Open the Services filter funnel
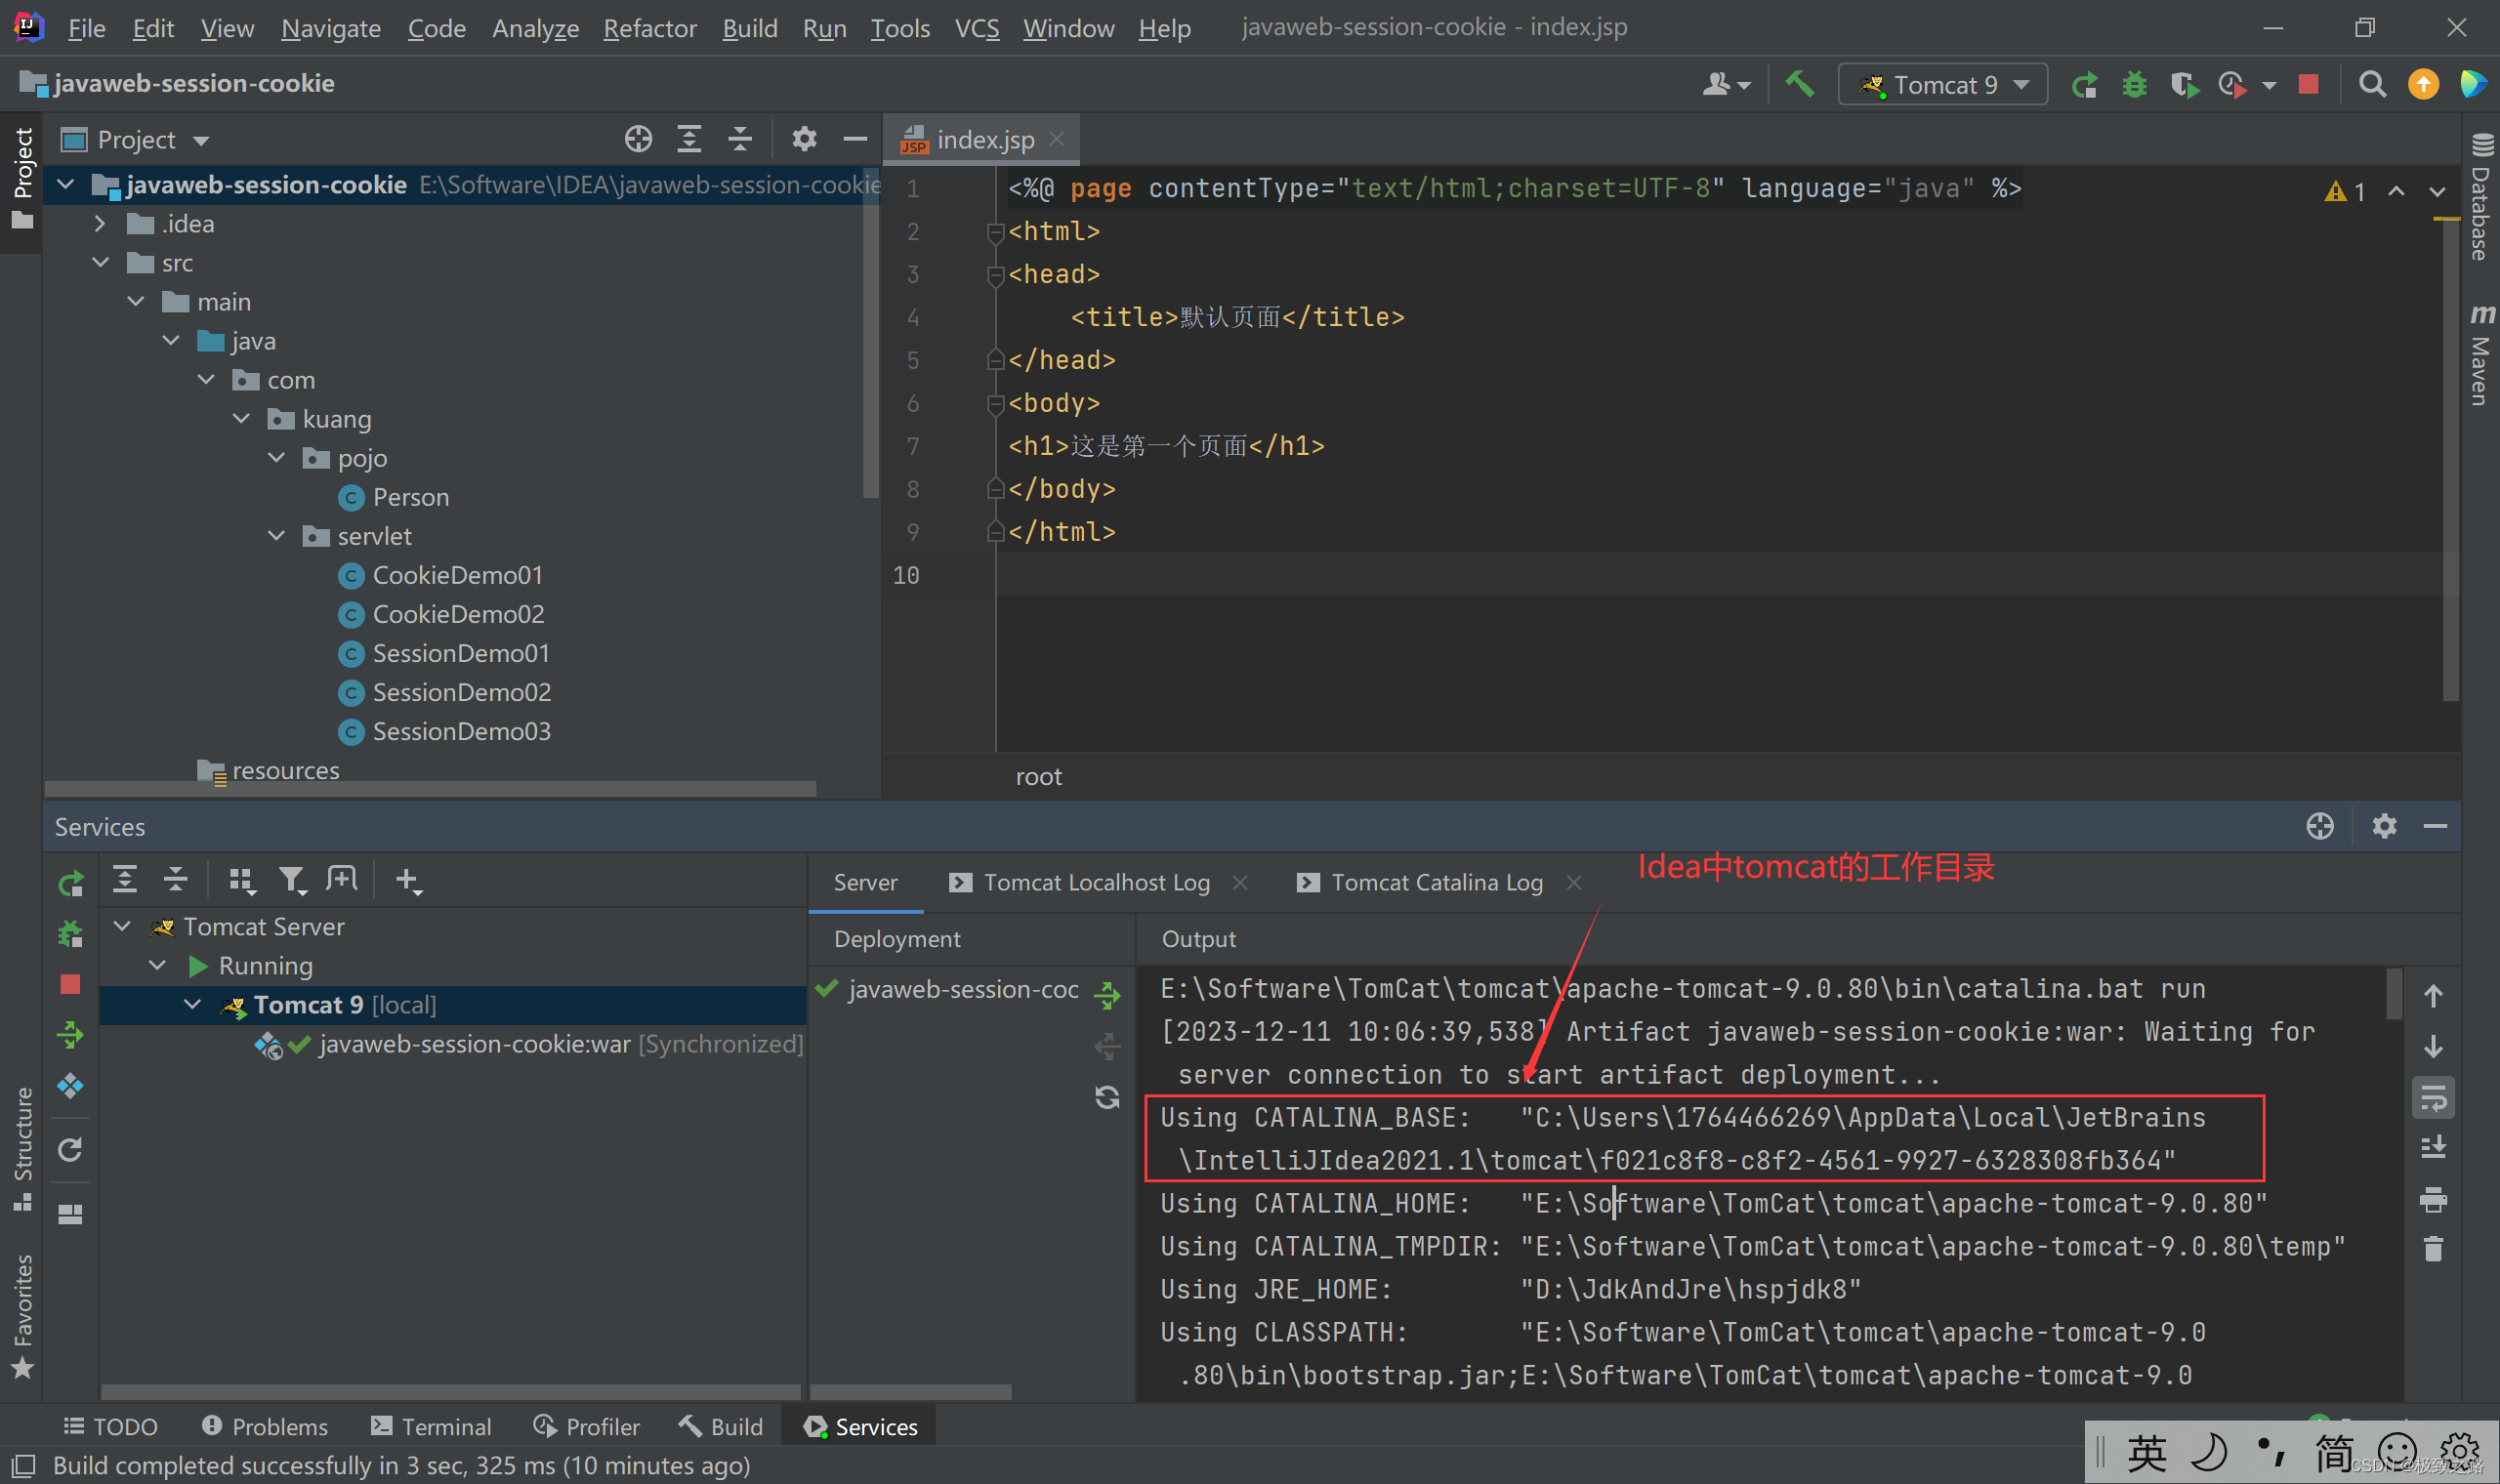Image resolution: width=2500 pixels, height=1484 pixels. (291, 880)
